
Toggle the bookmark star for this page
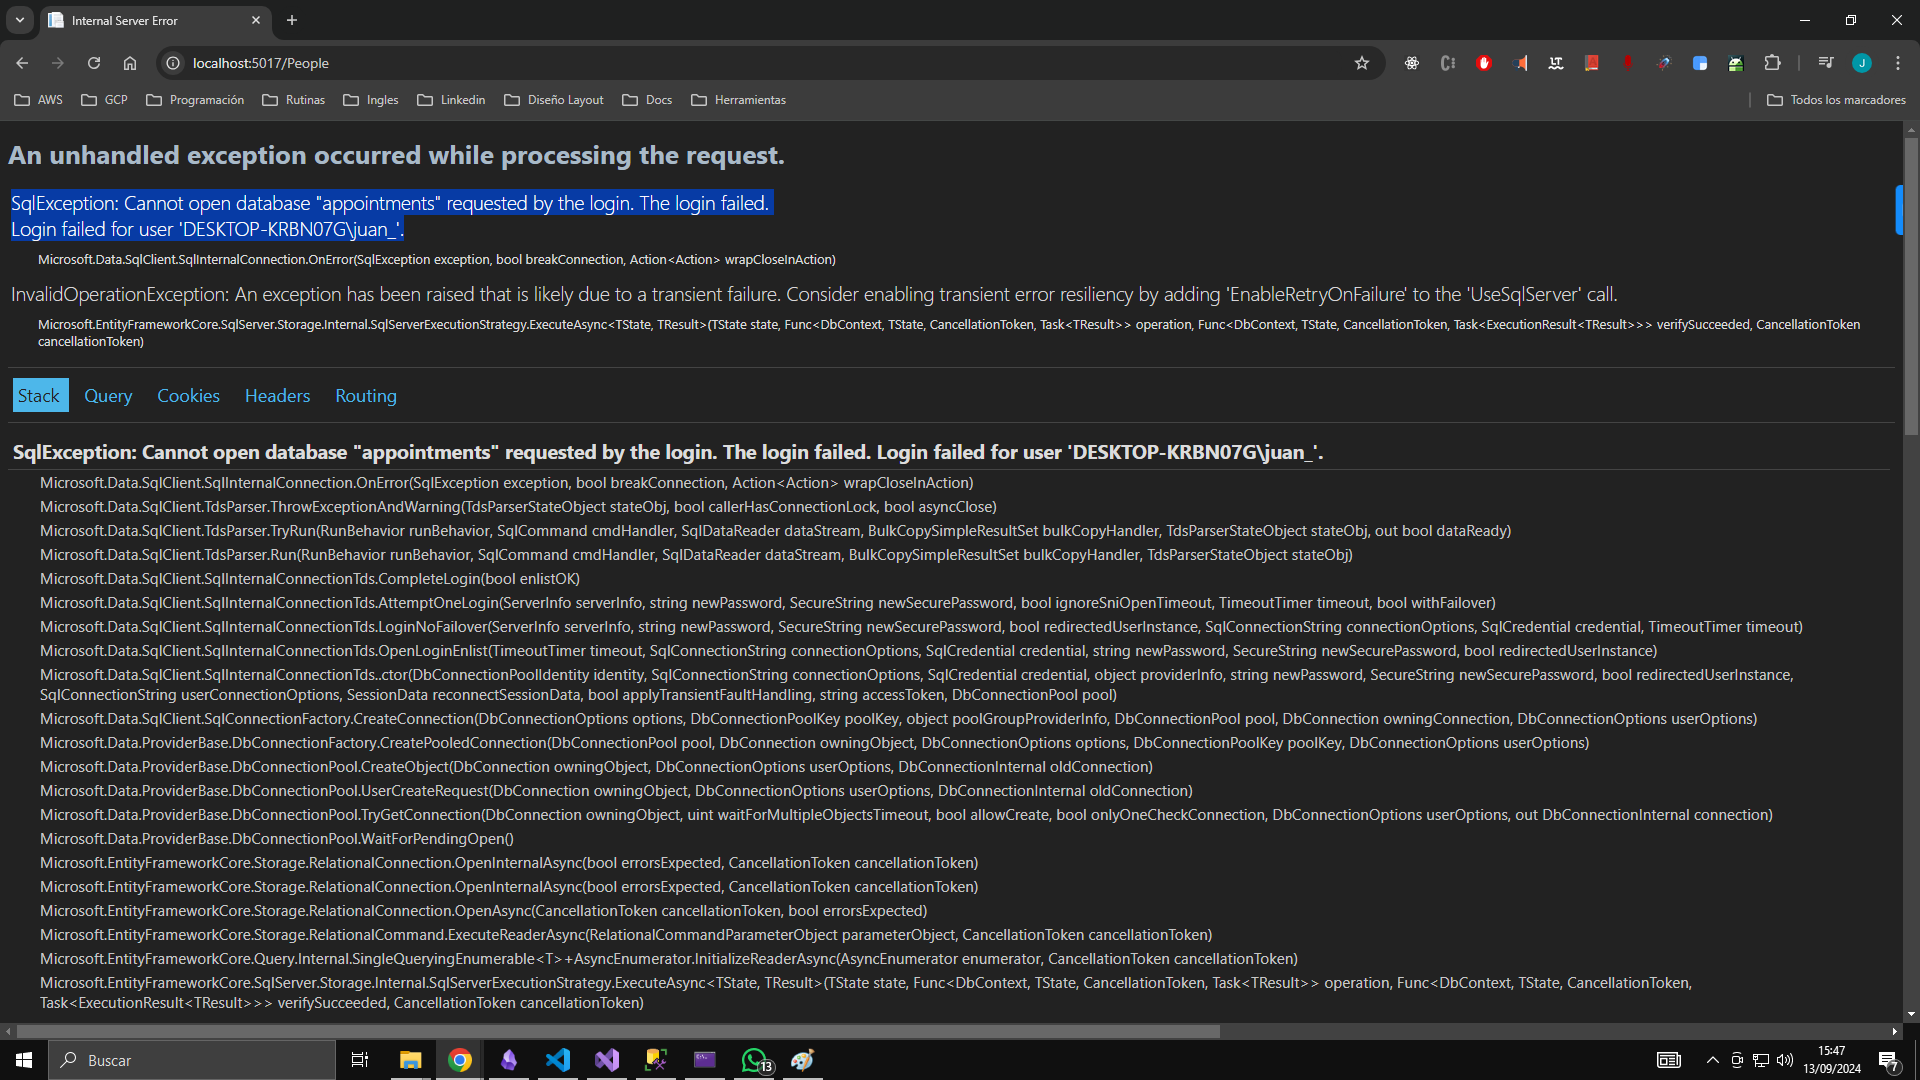(x=1361, y=62)
